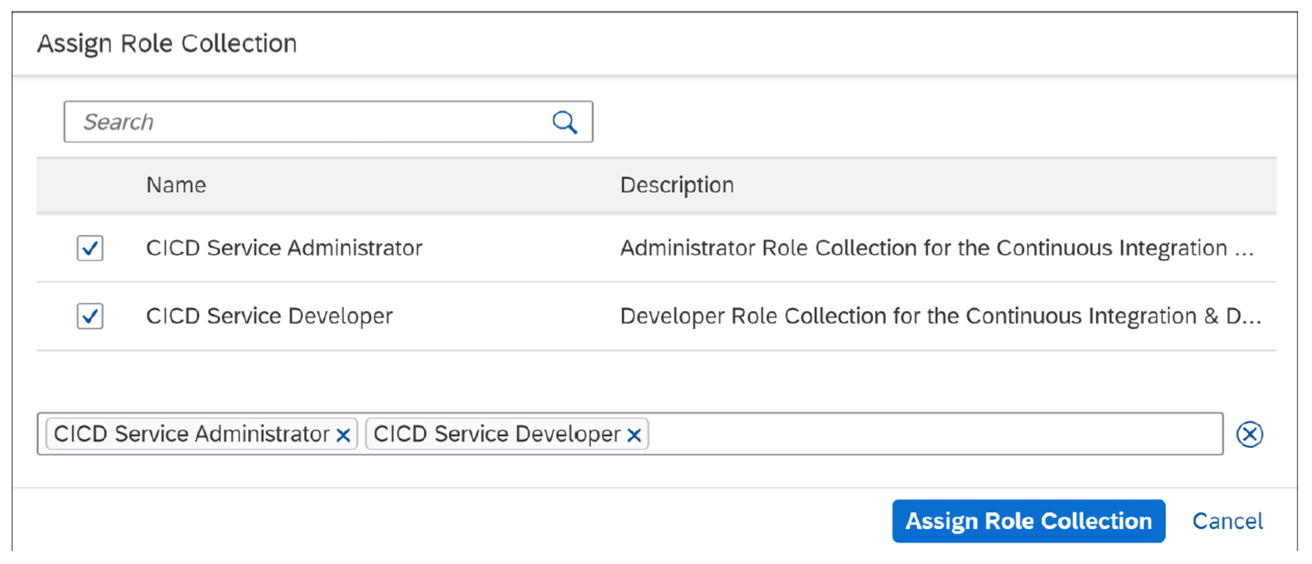1312x564 pixels.
Task: Click the Administrator Role Collection description text
Action: [937, 248]
